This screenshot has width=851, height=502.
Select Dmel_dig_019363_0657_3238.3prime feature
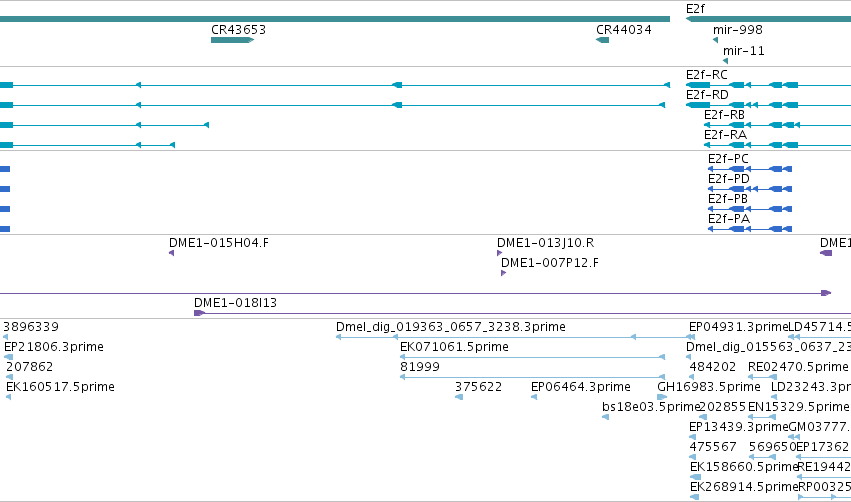click(x=516, y=337)
